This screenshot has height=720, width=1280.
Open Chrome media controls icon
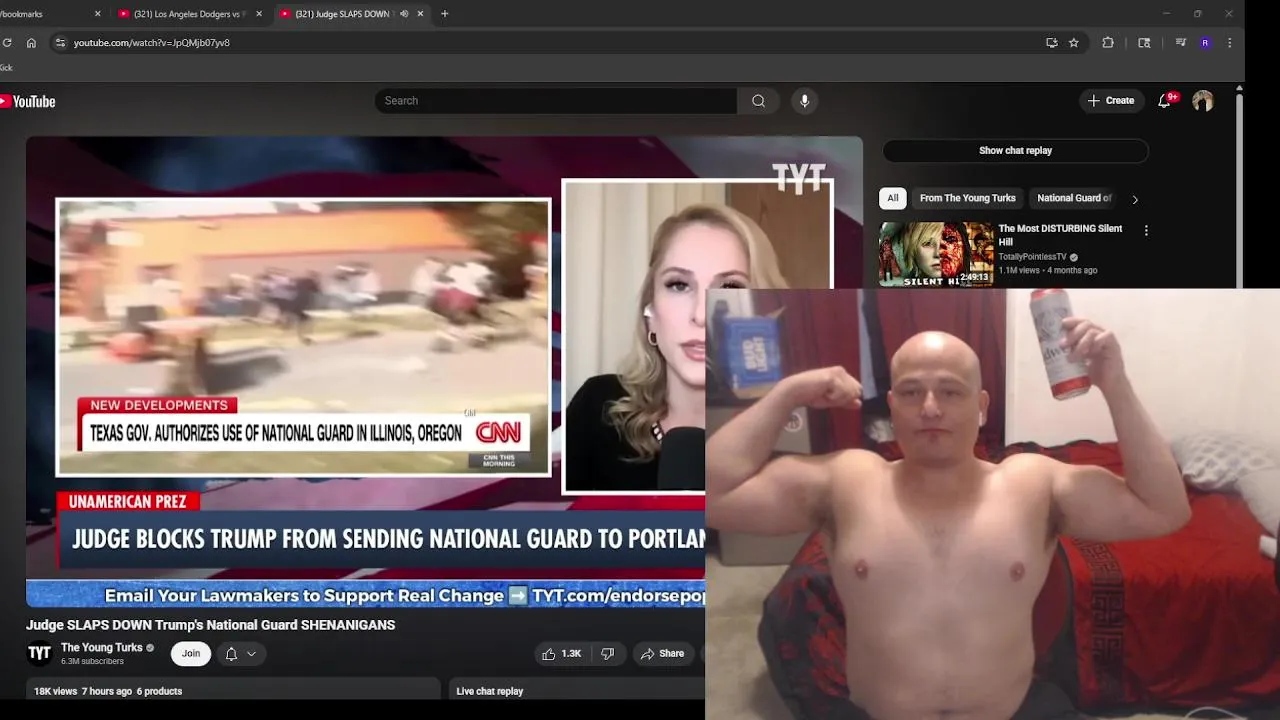coord(1181,43)
